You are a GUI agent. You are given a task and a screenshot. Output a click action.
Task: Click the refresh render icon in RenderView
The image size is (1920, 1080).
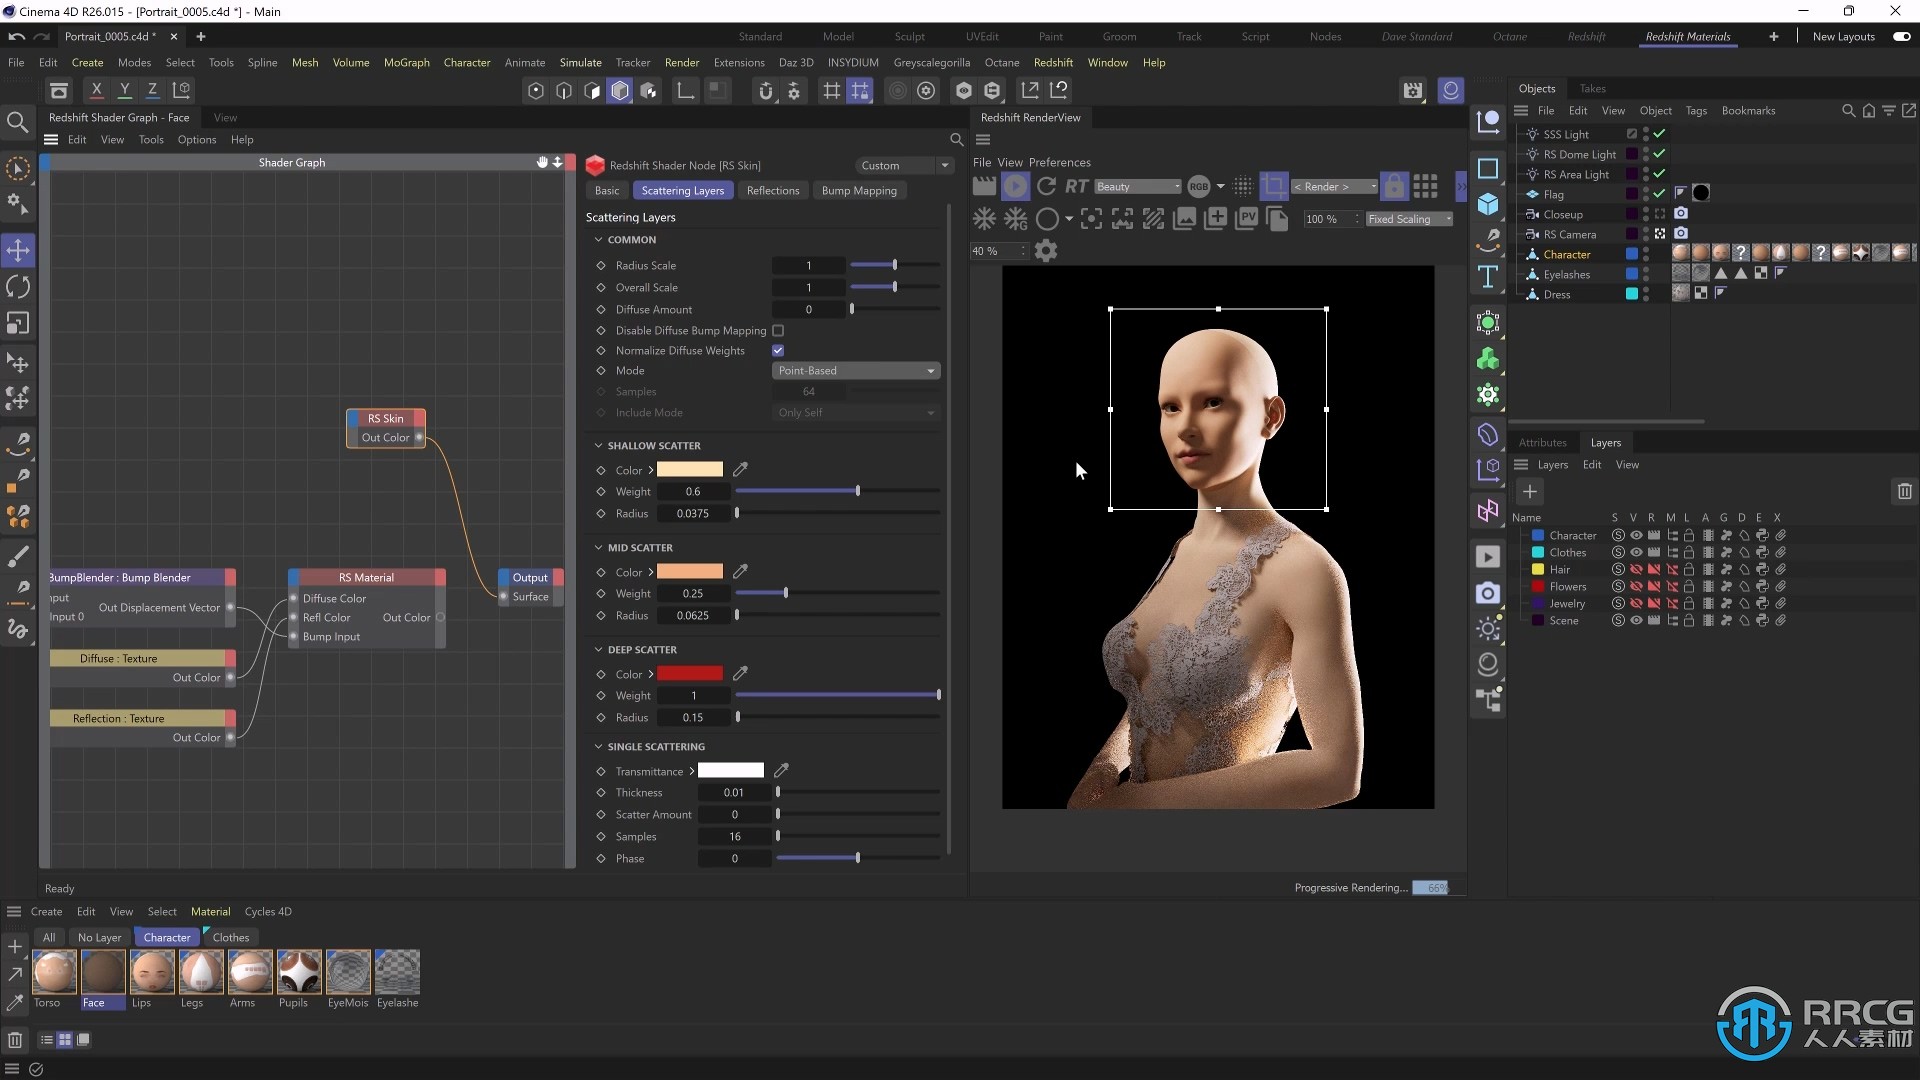tap(1046, 186)
